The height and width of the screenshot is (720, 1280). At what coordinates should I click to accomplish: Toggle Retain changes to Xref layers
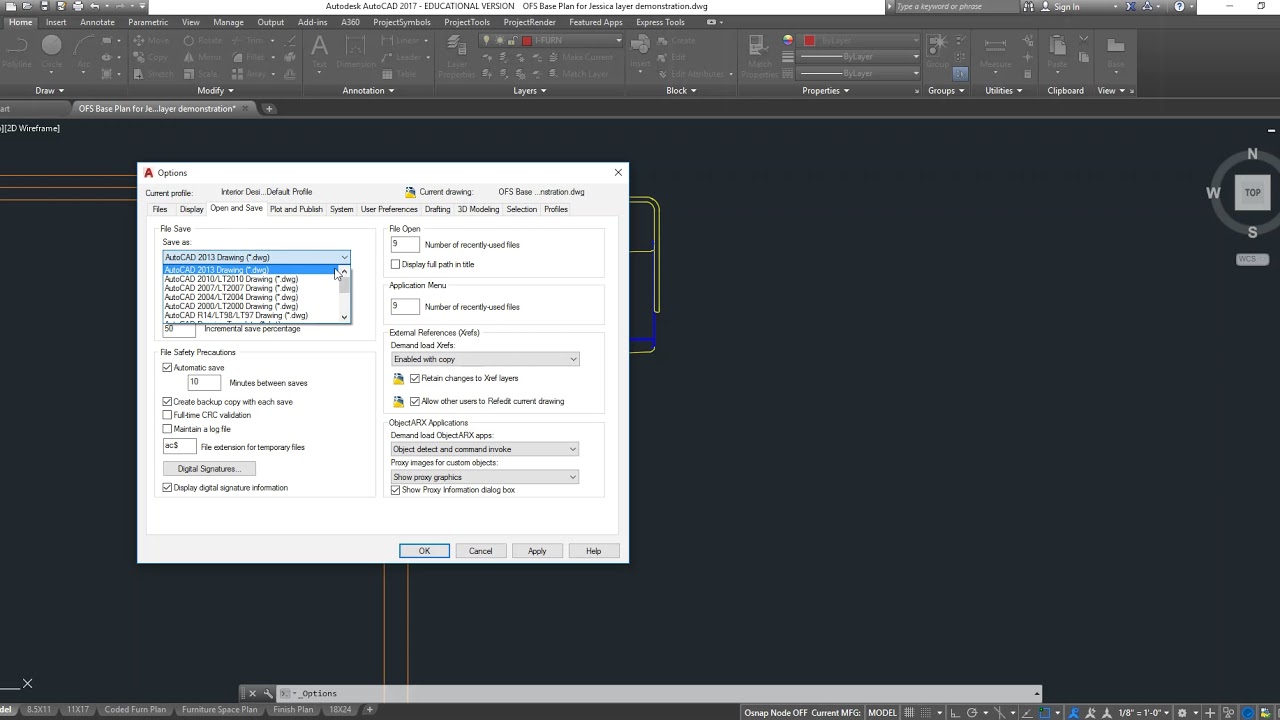tap(415, 379)
